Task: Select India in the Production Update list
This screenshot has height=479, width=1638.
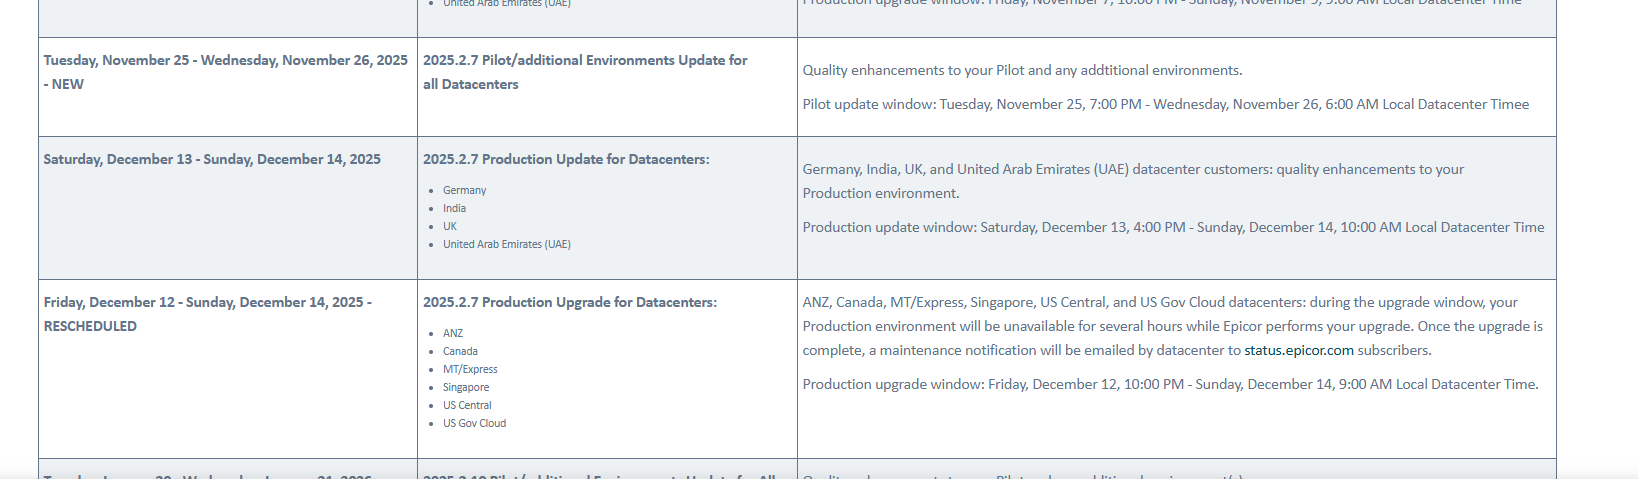Action: (454, 208)
